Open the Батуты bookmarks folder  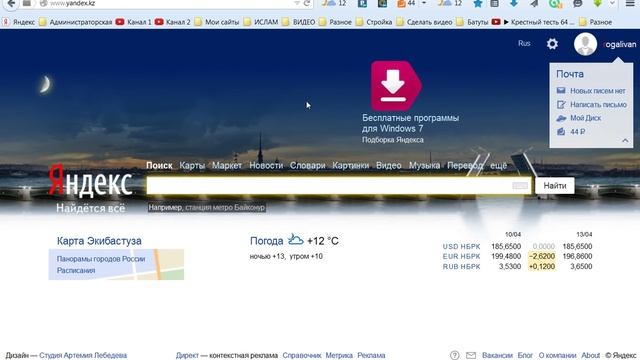pos(472,22)
